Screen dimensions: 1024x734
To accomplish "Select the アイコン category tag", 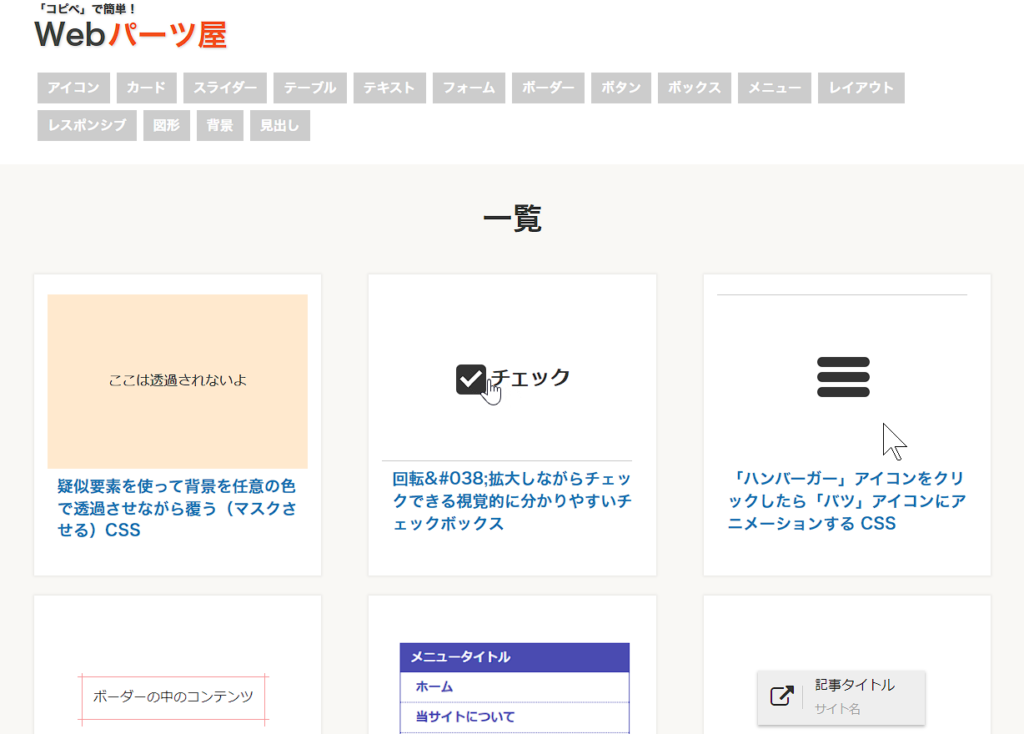I will [72, 87].
